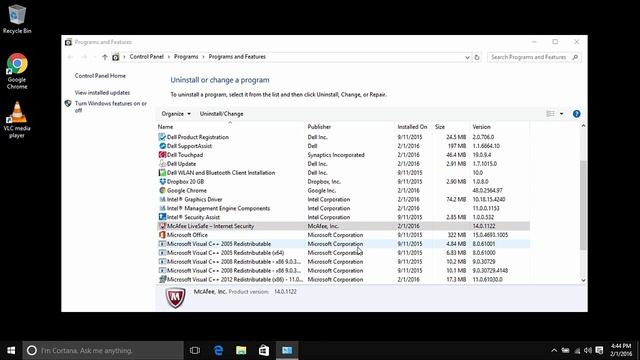Open File Explorer from the taskbar
640x360 pixels.
[x=241, y=350]
